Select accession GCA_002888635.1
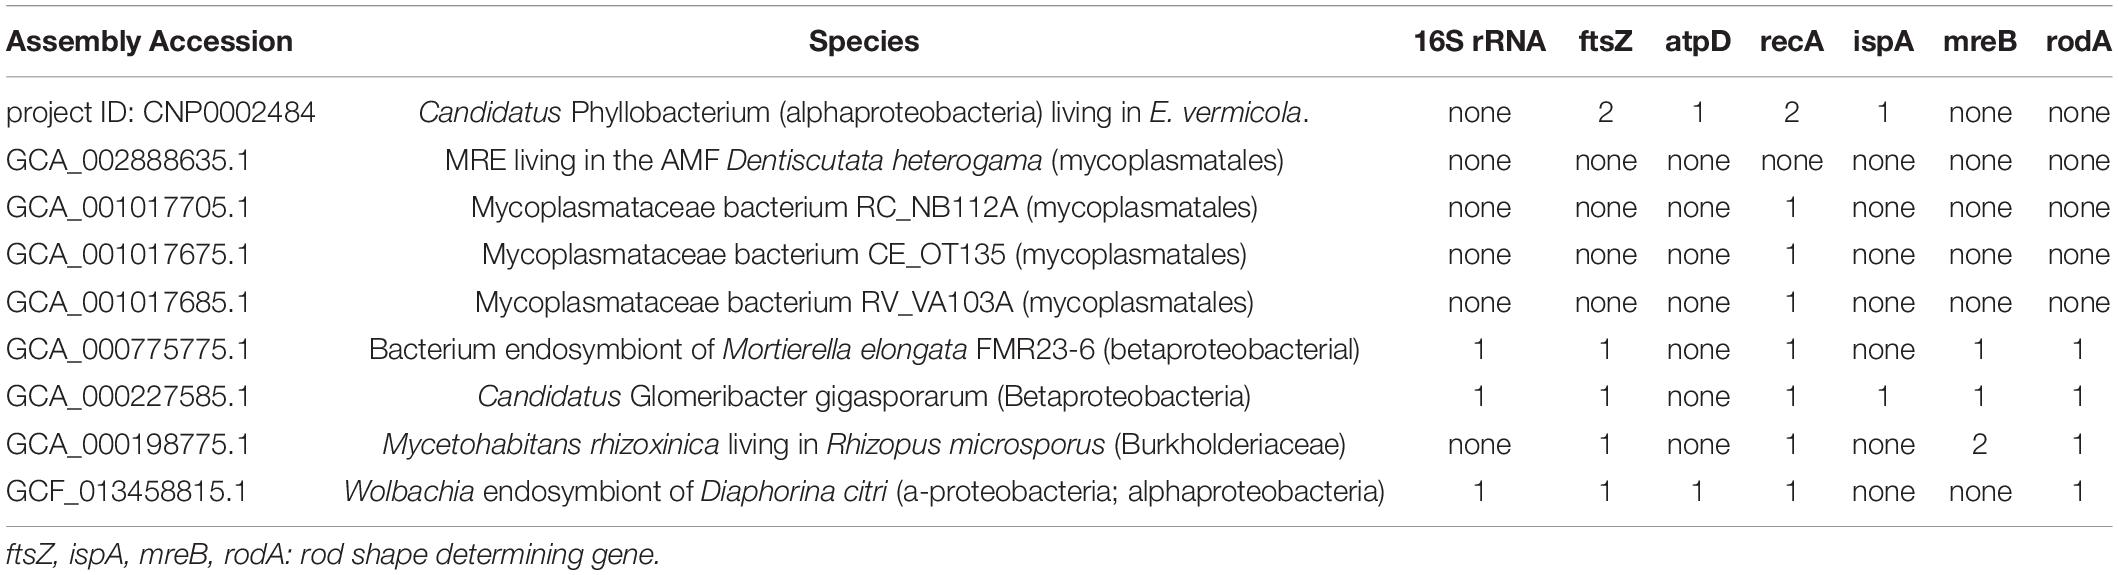This screenshot has height=575, width=2118. tap(128, 160)
